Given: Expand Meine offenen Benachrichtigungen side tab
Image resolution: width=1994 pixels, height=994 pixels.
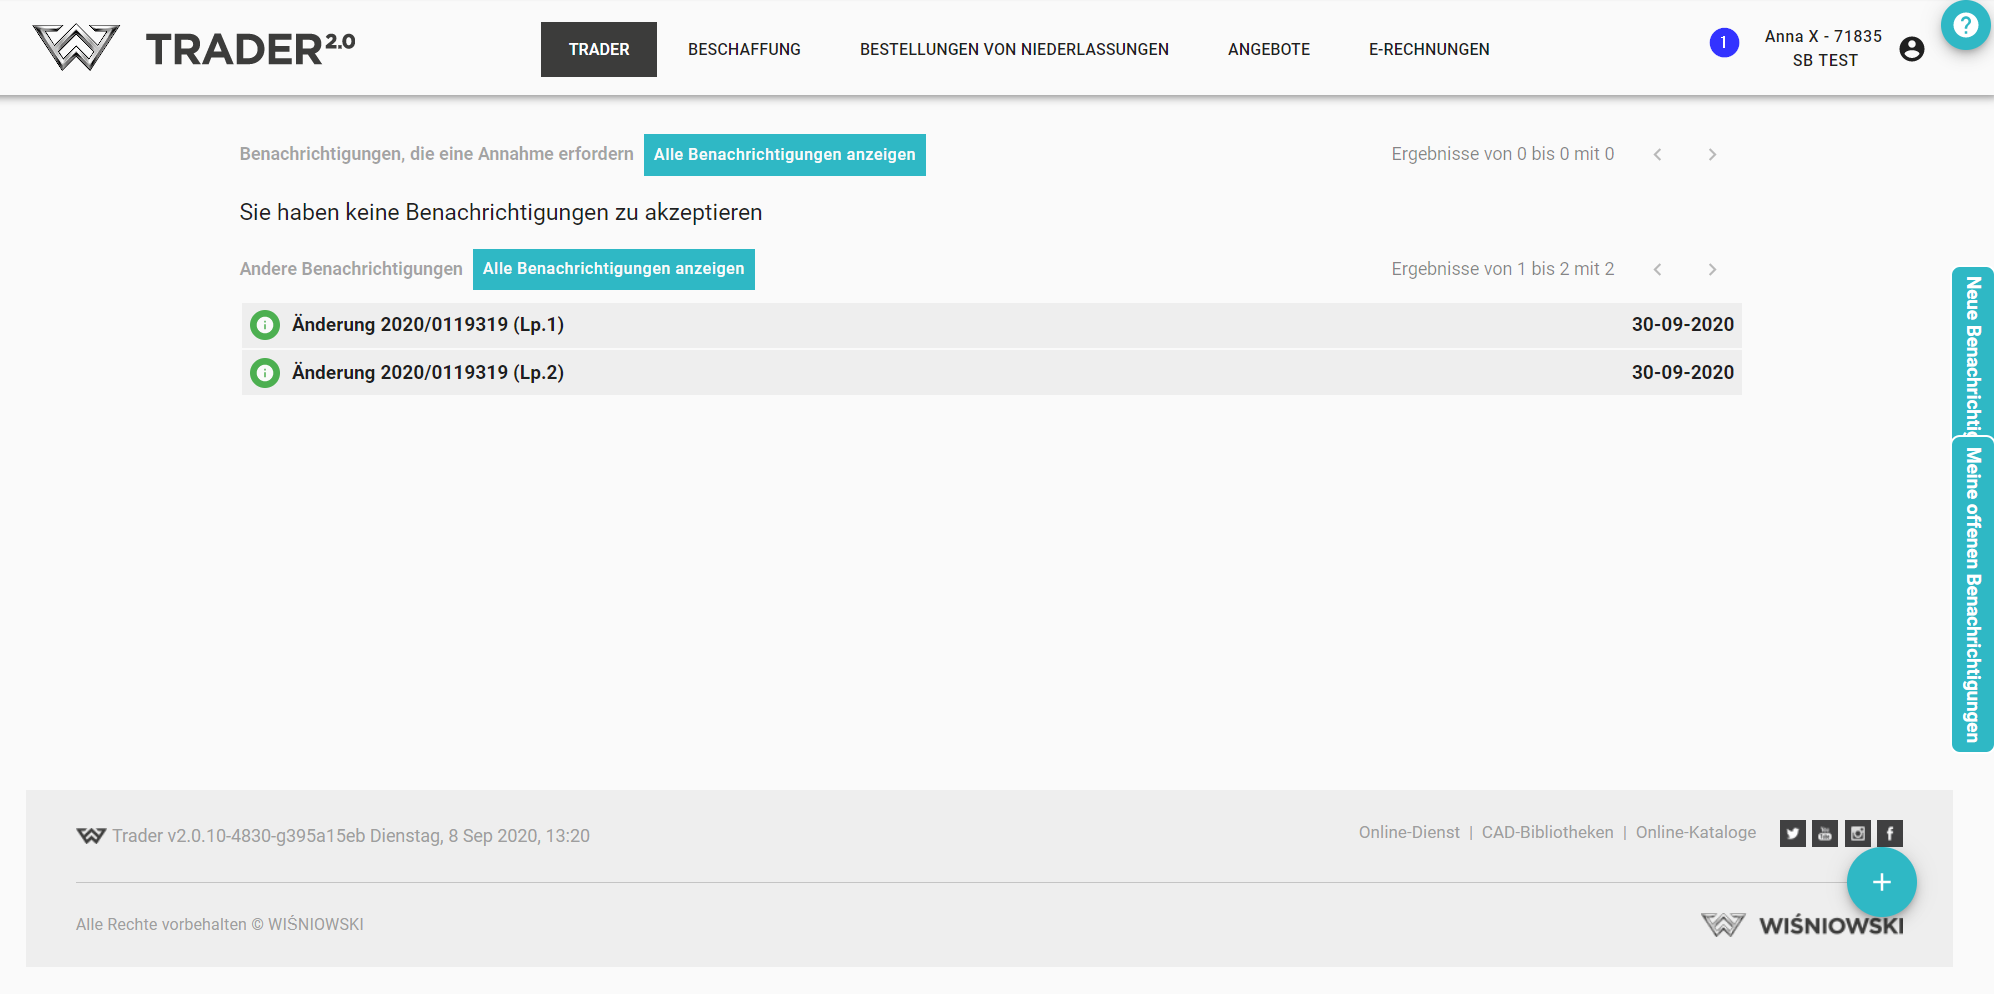Looking at the screenshot, I should [1972, 595].
